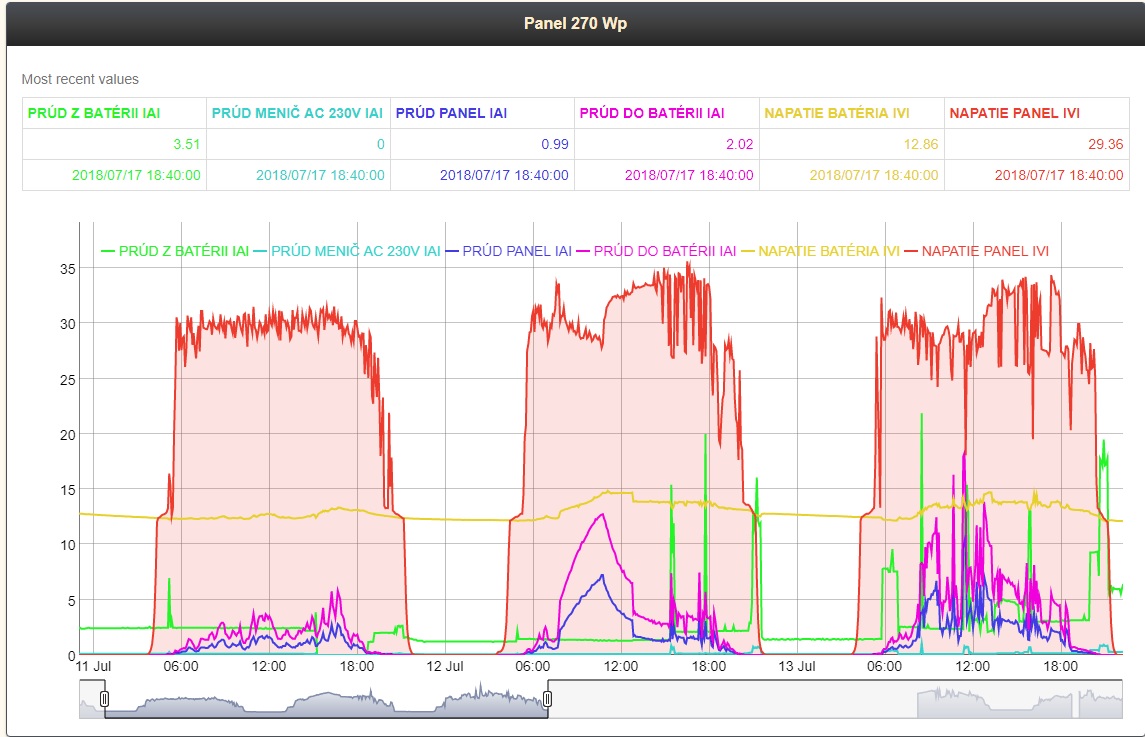
Task: Click the Panel 270 Wp title bar
Action: 575,23
